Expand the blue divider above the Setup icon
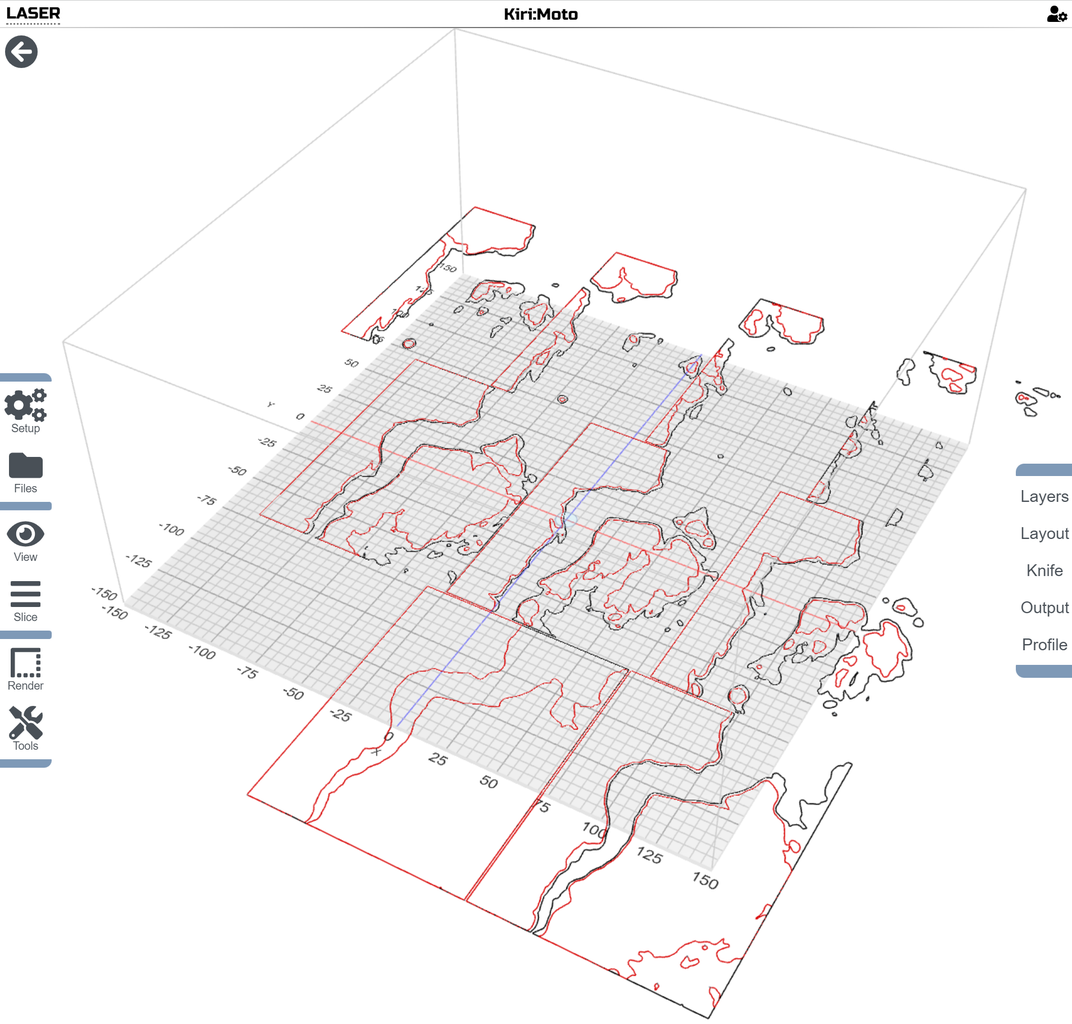Viewport: 1072px width, 1024px height. (x=26, y=377)
